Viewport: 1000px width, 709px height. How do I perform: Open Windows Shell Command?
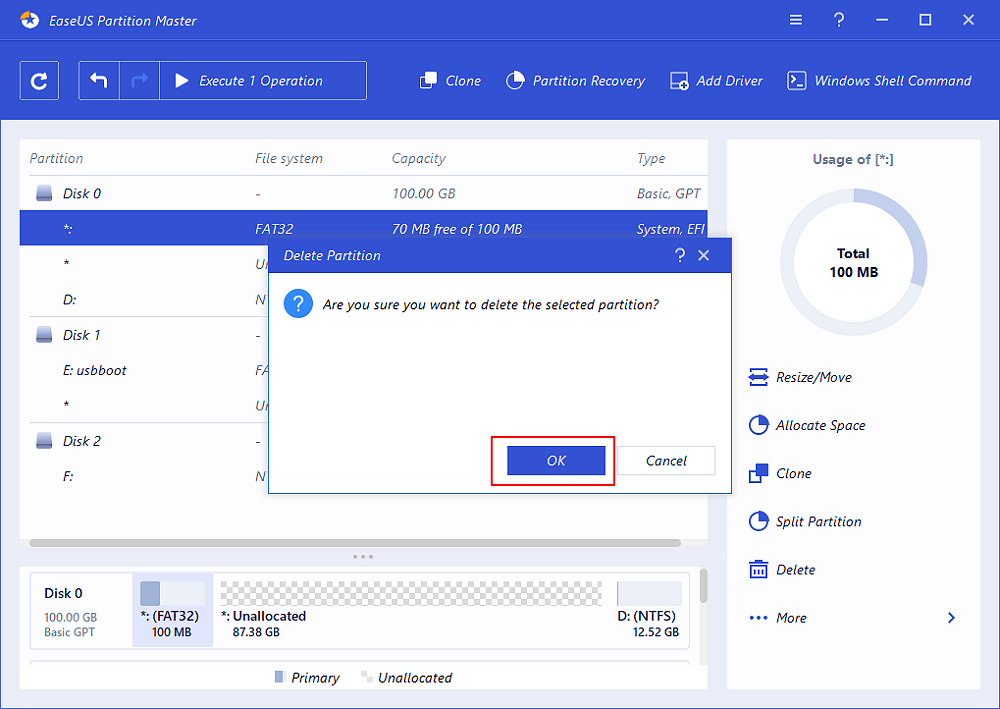tap(879, 81)
